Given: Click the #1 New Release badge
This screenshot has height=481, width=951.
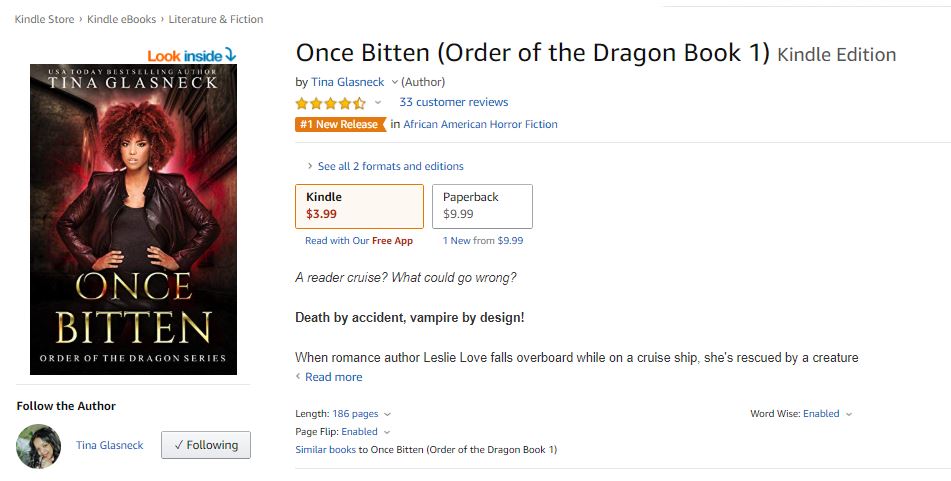Looking at the screenshot, I should 341,124.
